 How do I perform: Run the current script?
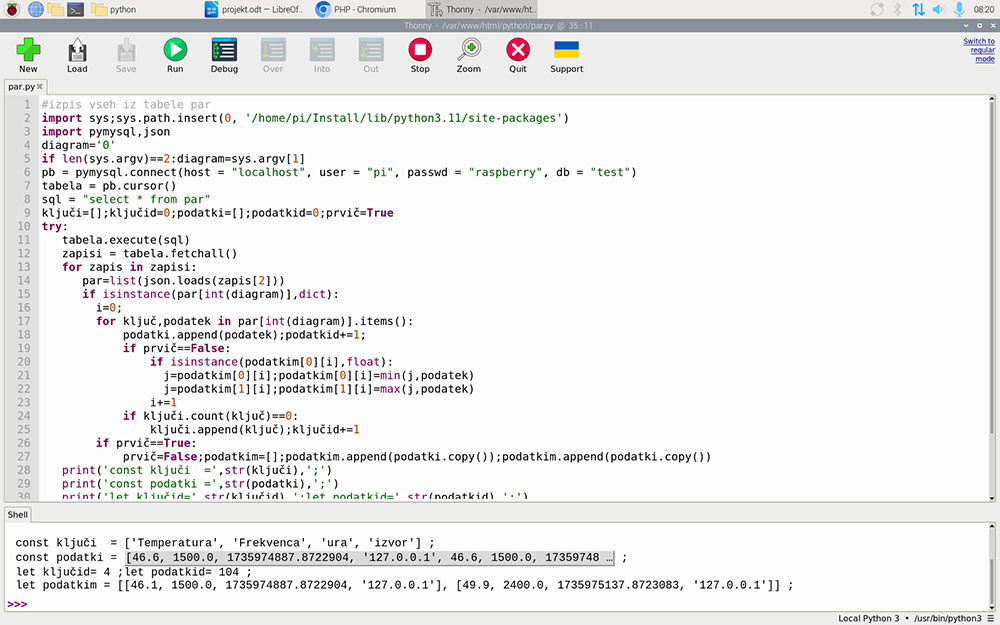(x=175, y=50)
